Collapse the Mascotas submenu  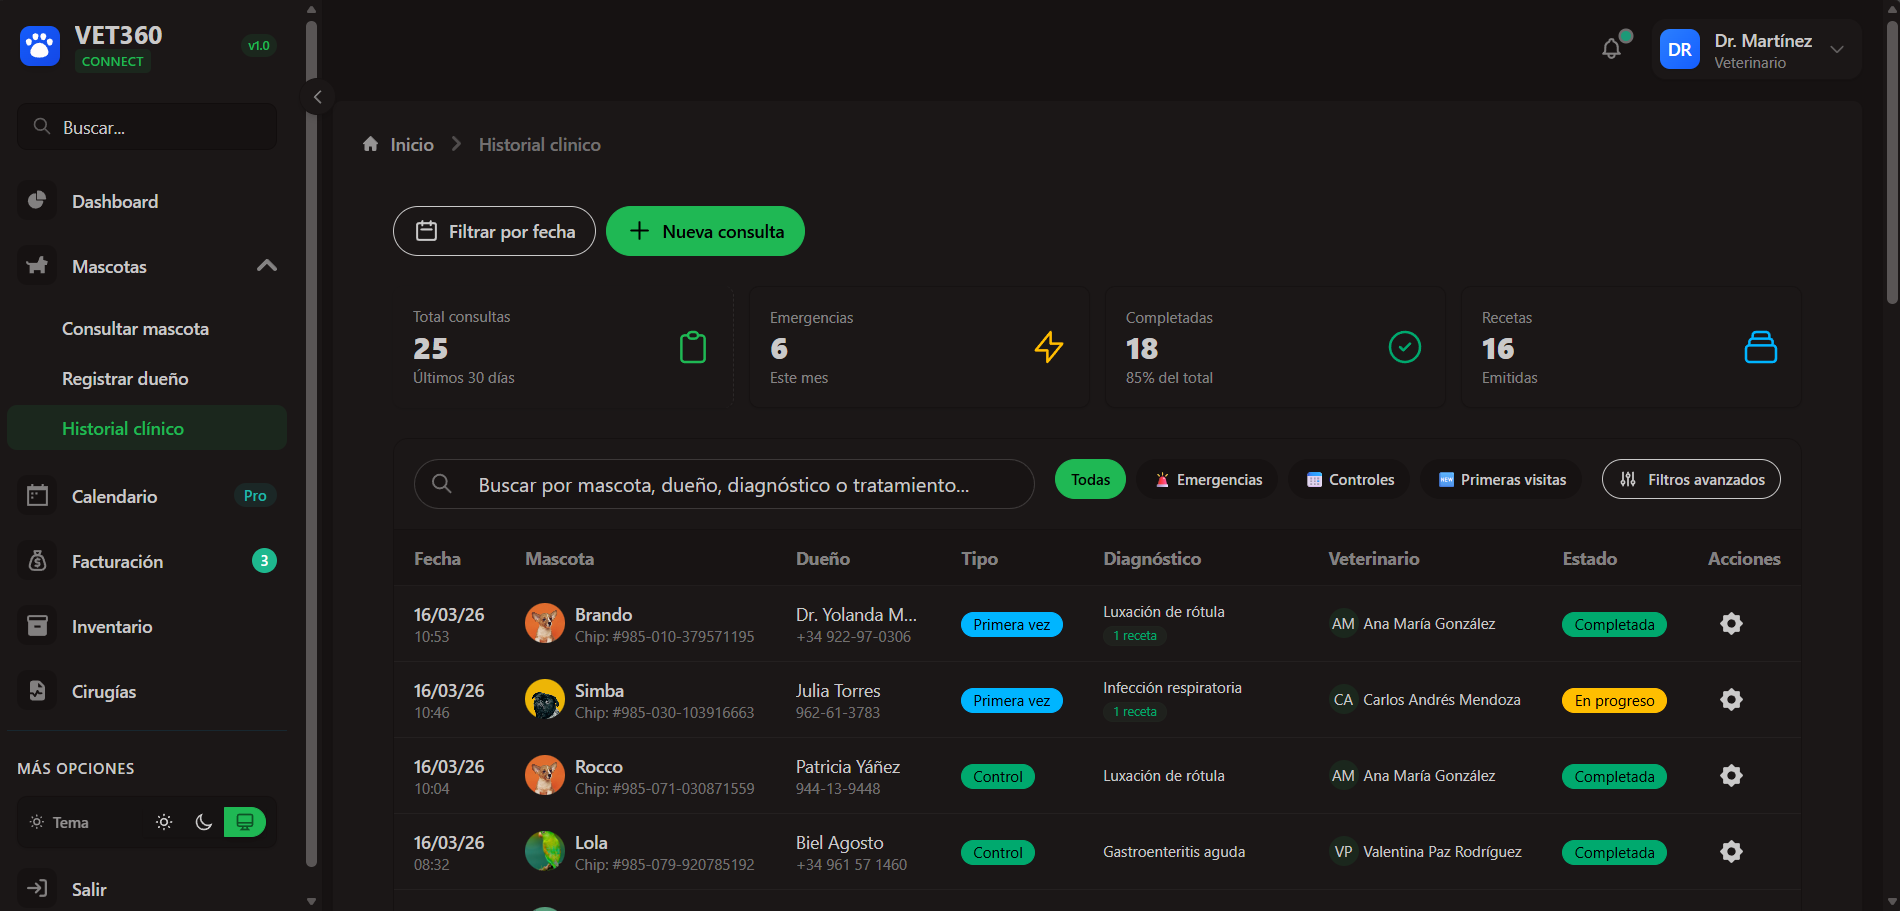[266, 266]
